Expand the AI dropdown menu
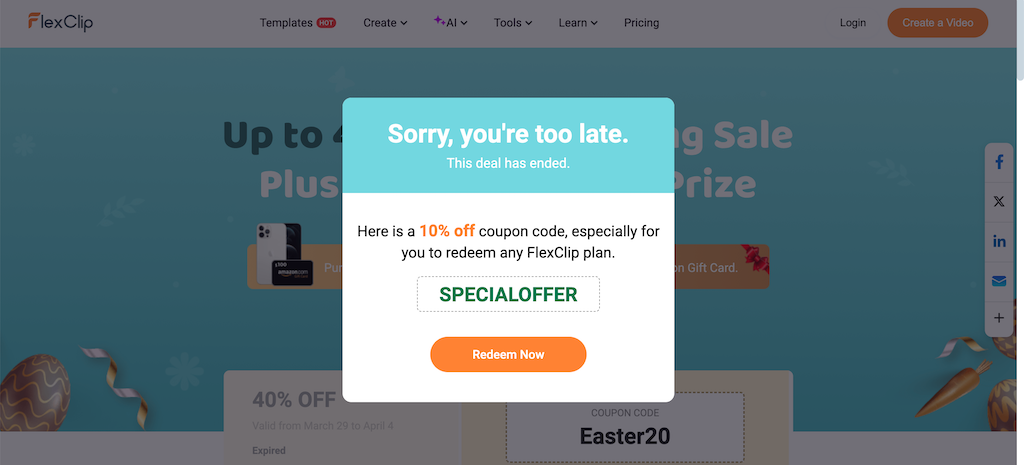Viewport: 1024px width, 465px height. [451, 23]
